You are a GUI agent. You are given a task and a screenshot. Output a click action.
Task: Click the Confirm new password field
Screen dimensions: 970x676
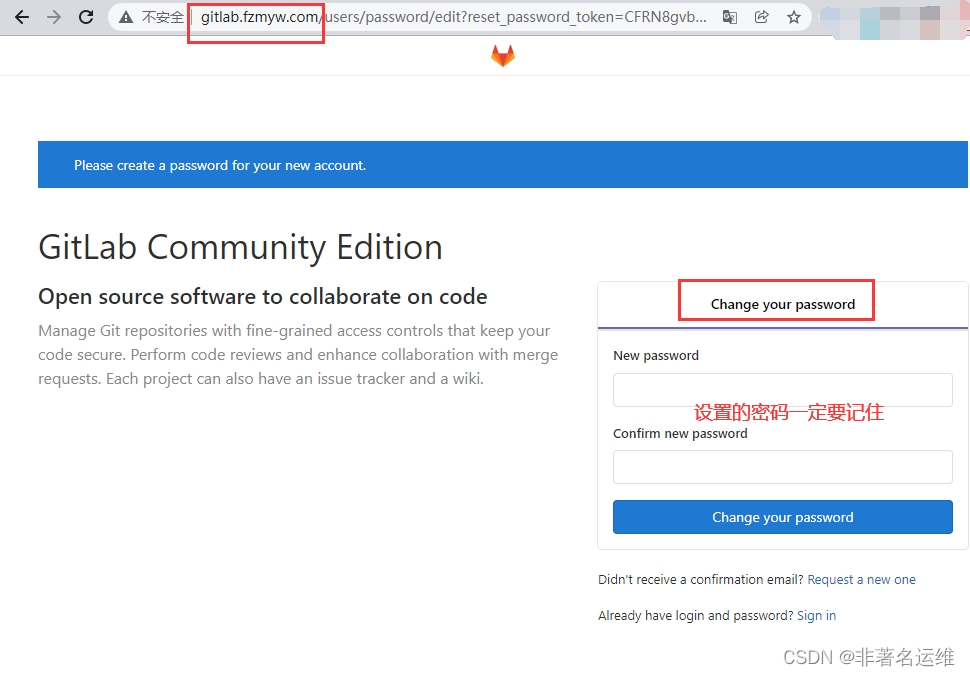coord(783,467)
